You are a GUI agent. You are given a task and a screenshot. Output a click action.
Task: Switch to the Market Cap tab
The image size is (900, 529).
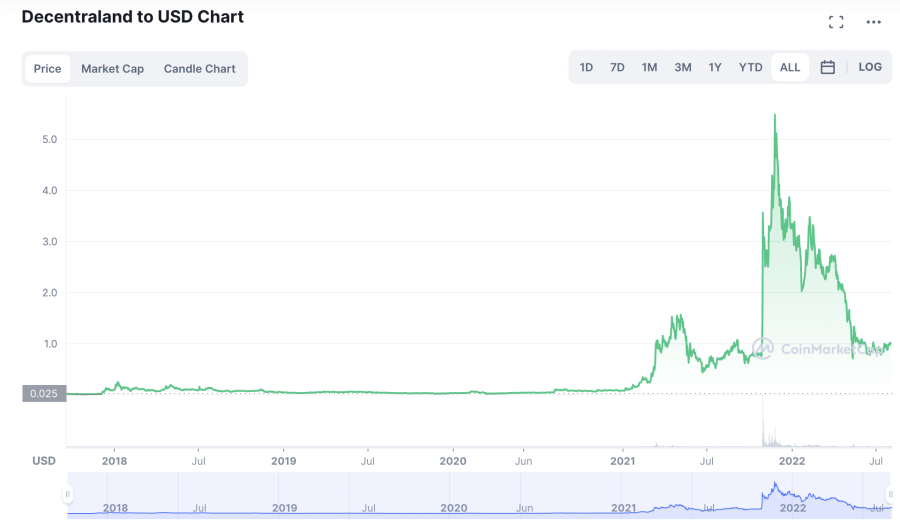(112, 69)
